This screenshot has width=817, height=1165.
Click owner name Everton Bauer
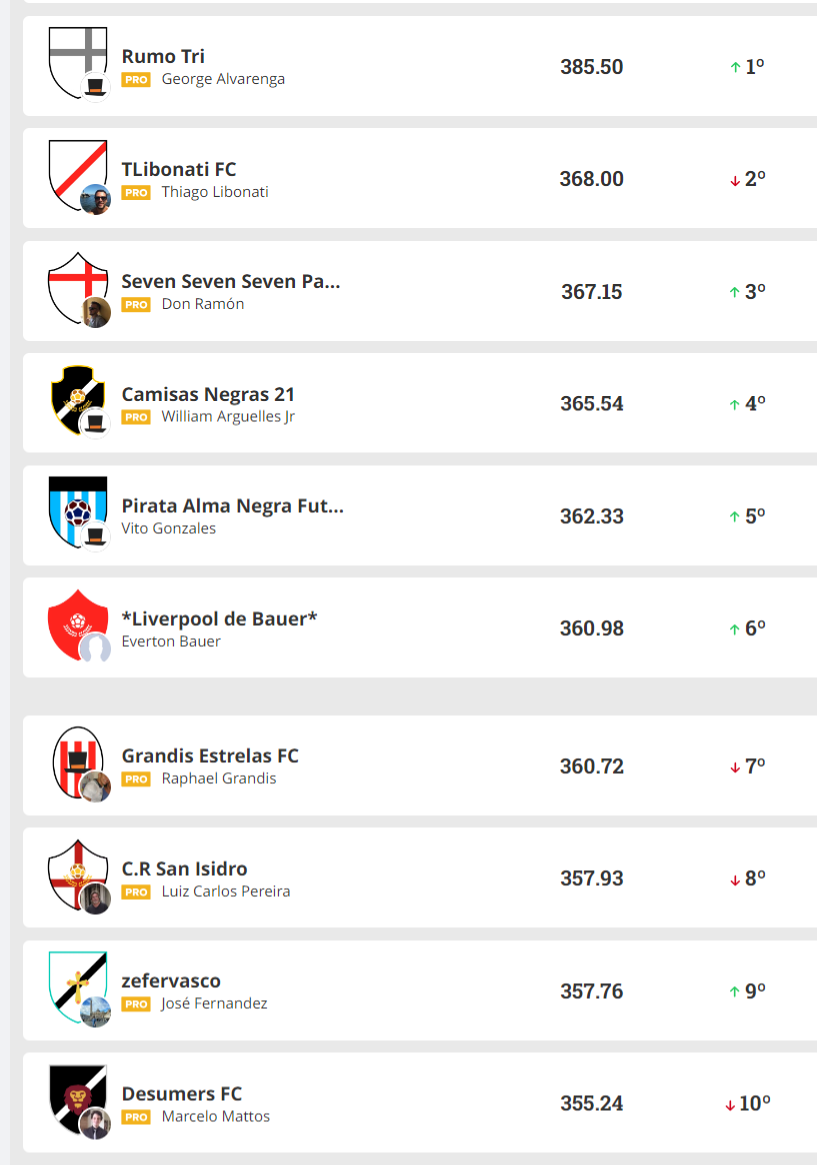171,641
